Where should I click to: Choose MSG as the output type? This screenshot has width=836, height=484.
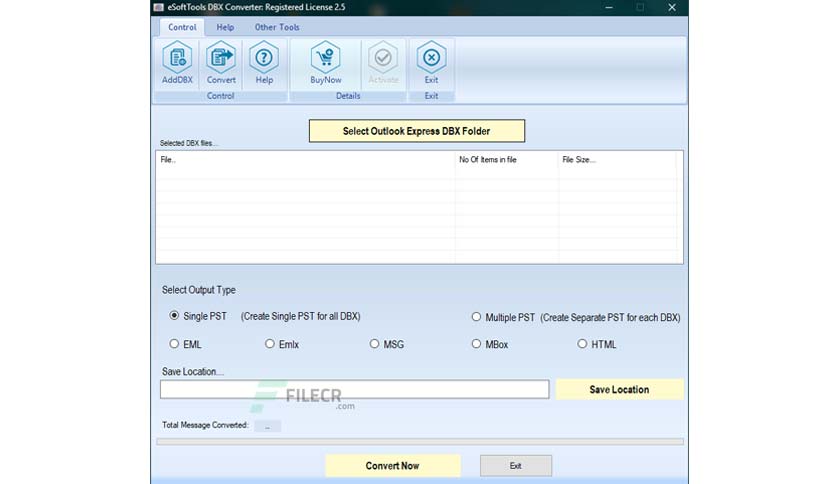(374, 344)
